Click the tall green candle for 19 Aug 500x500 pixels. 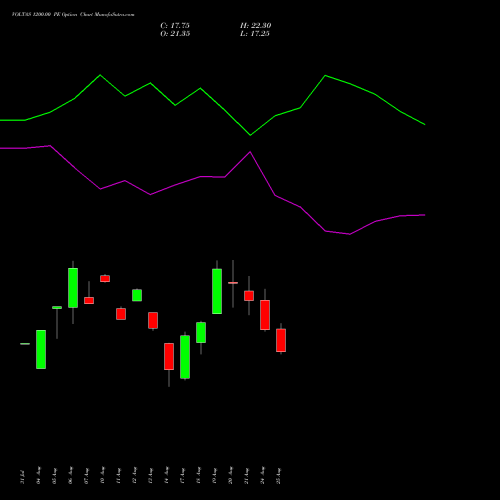(217, 291)
